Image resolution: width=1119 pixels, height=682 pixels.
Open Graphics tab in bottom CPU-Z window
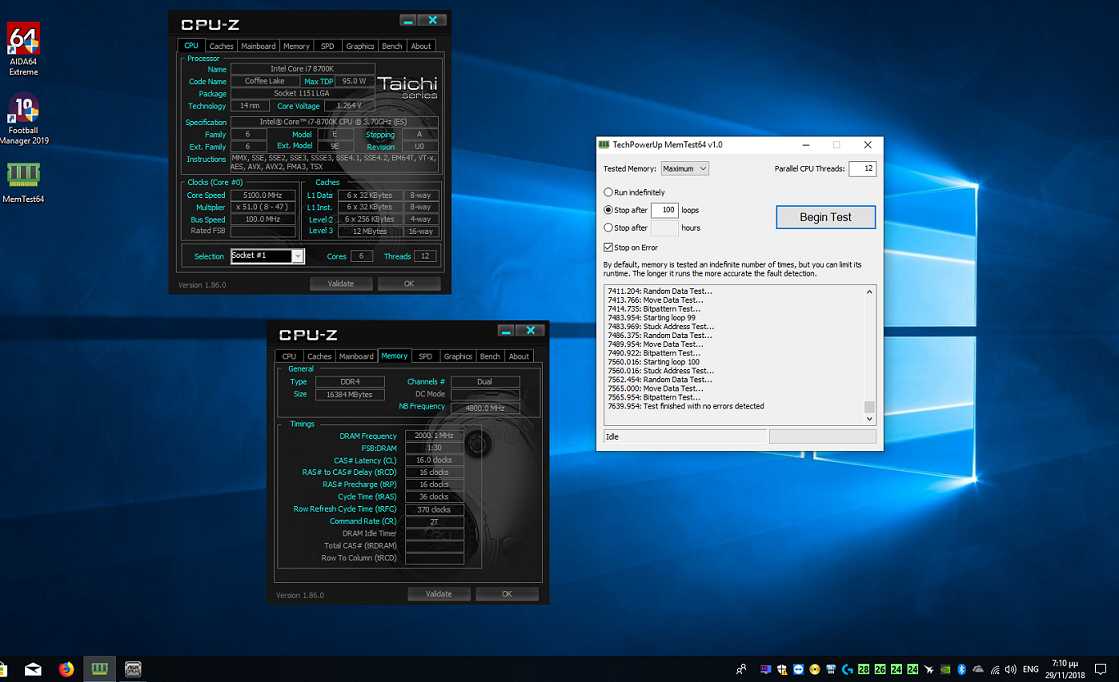(458, 356)
